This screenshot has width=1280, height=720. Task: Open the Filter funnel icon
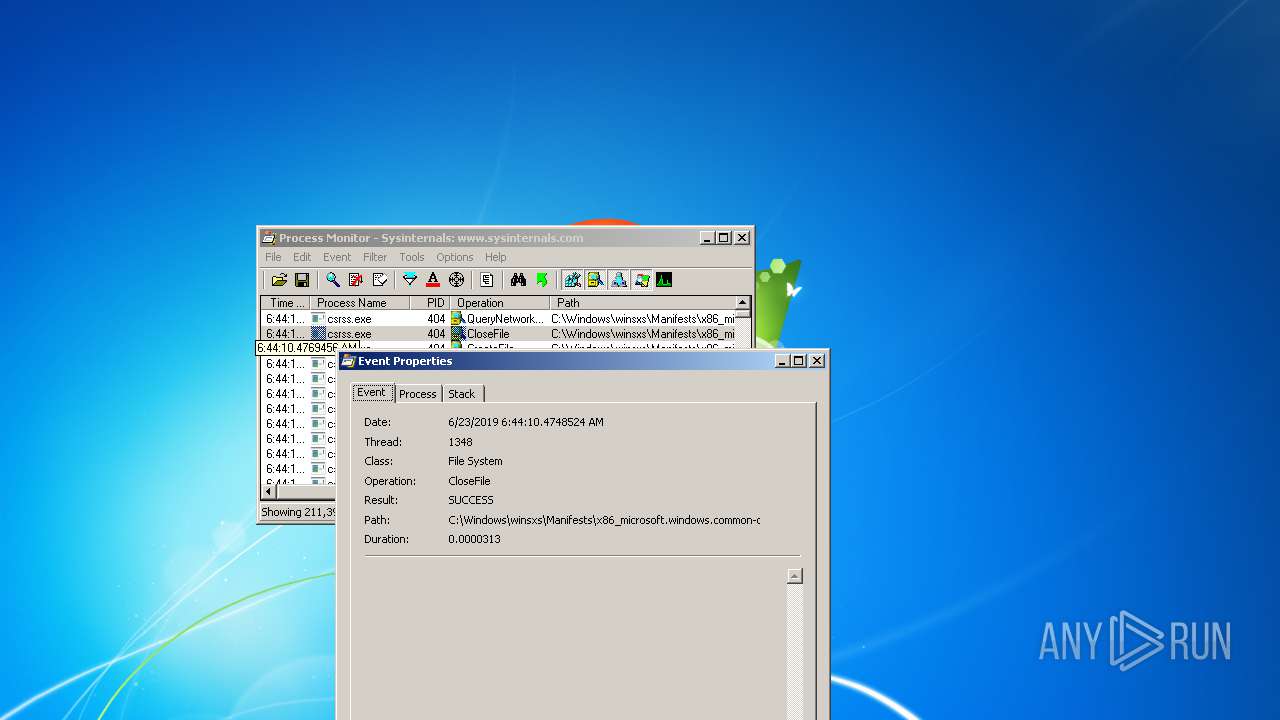(410, 280)
